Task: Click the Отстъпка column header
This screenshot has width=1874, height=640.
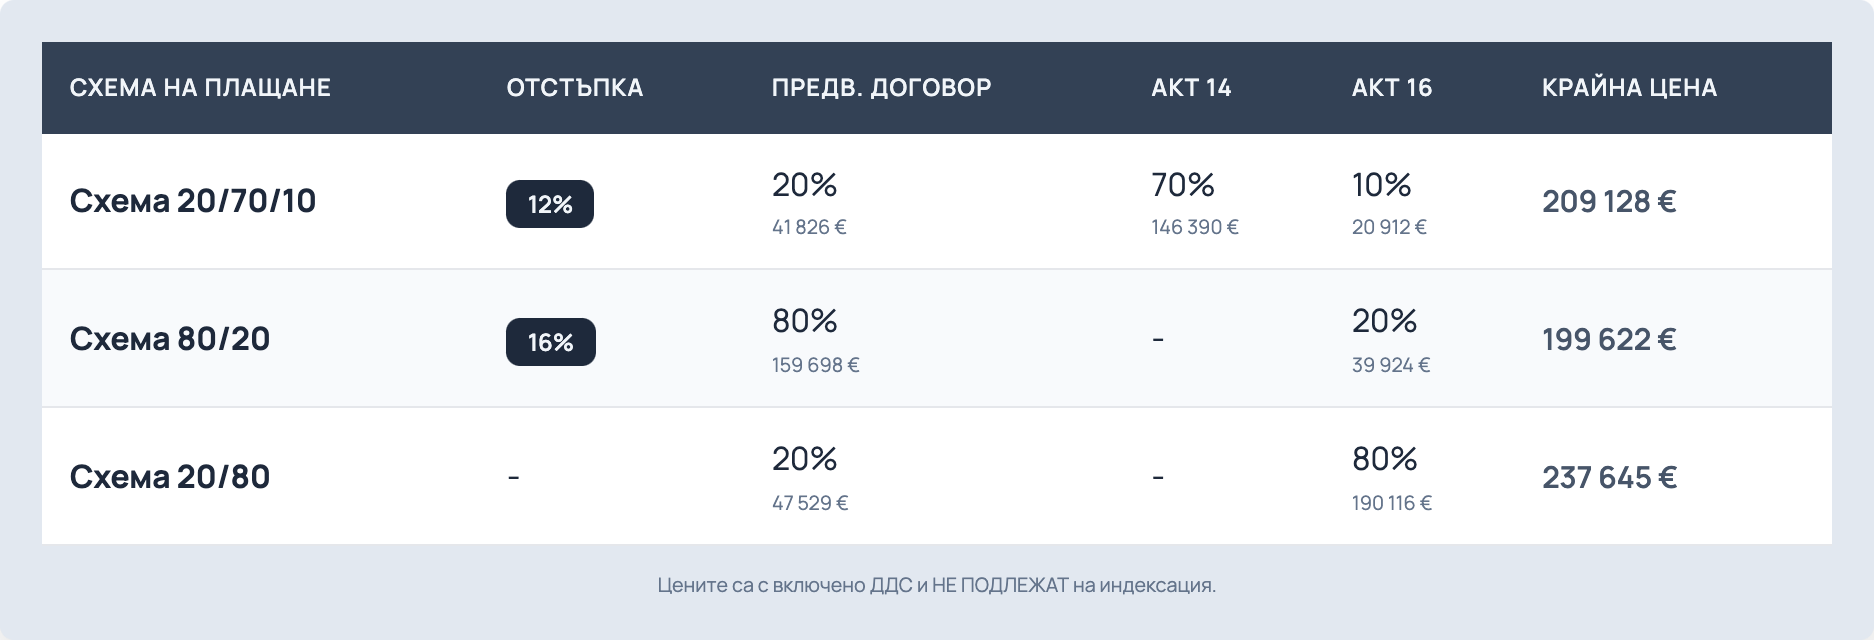Action: 575,88
